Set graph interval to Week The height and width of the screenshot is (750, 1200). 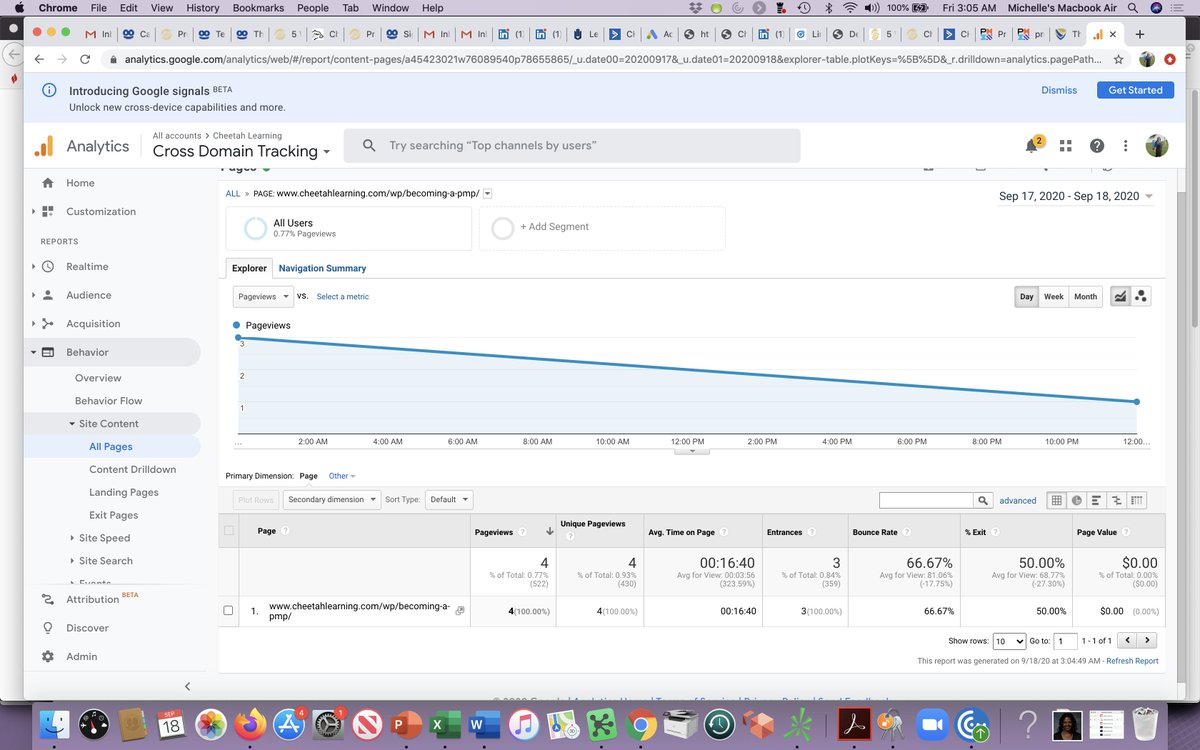1054,296
